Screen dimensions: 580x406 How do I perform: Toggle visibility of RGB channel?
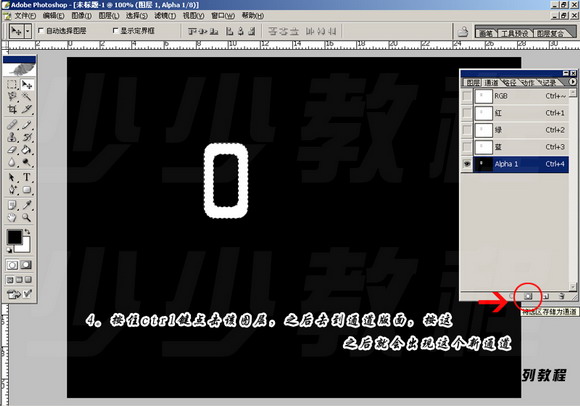point(467,96)
